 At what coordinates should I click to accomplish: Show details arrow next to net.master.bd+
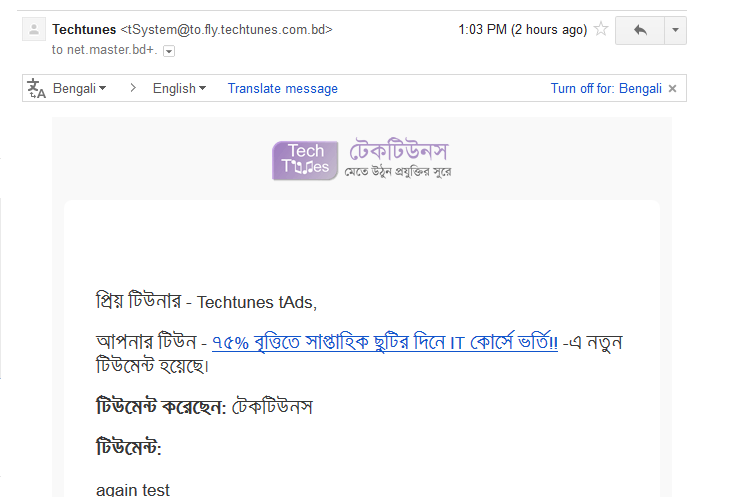click(169, 51)
